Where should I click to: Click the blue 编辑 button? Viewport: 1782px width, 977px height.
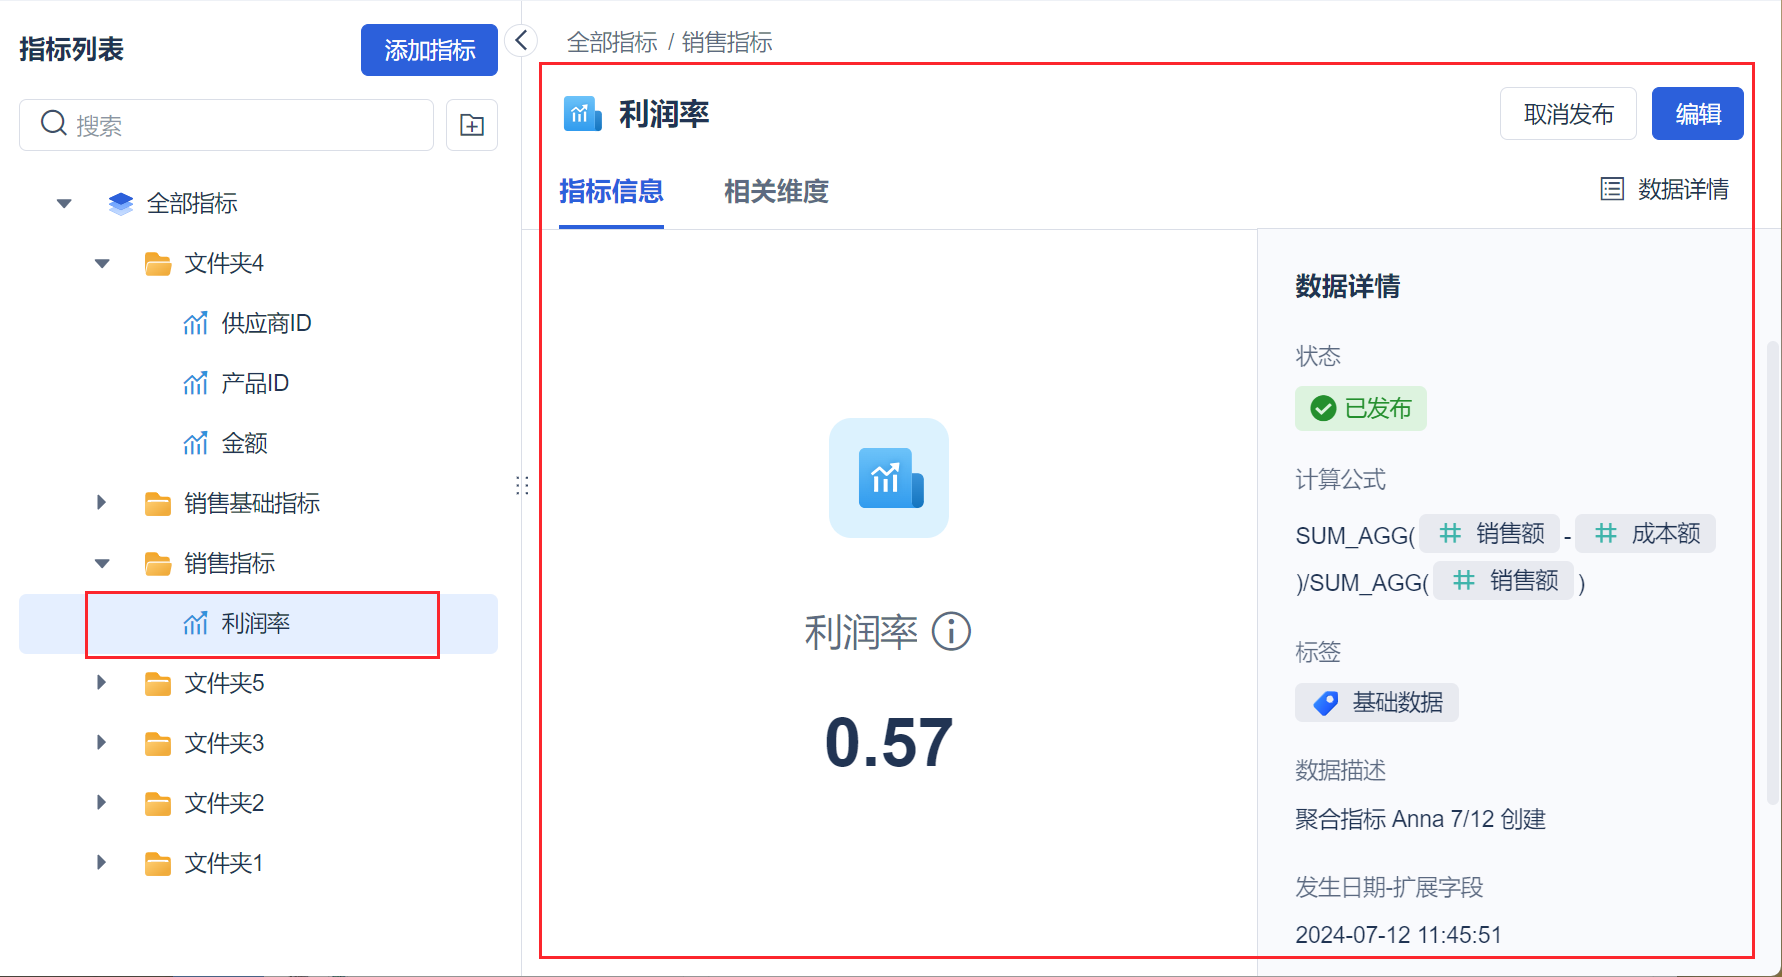tap(1698, 114)
